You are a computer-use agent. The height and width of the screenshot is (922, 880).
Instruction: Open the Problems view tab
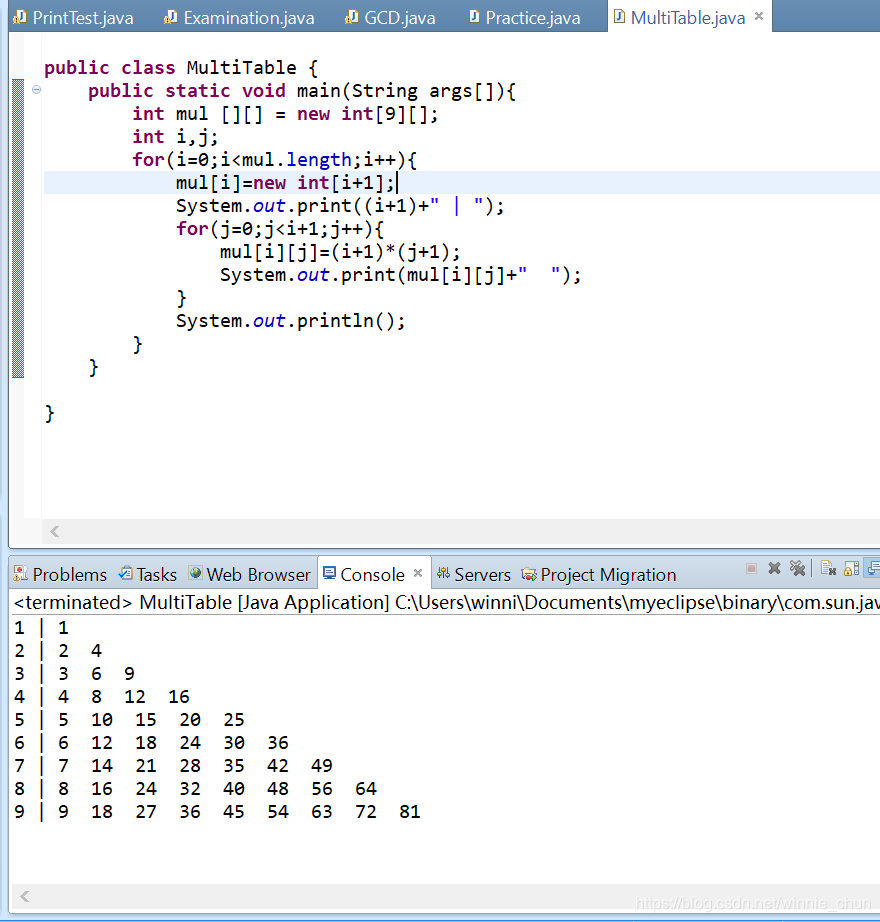click(60, 574)
